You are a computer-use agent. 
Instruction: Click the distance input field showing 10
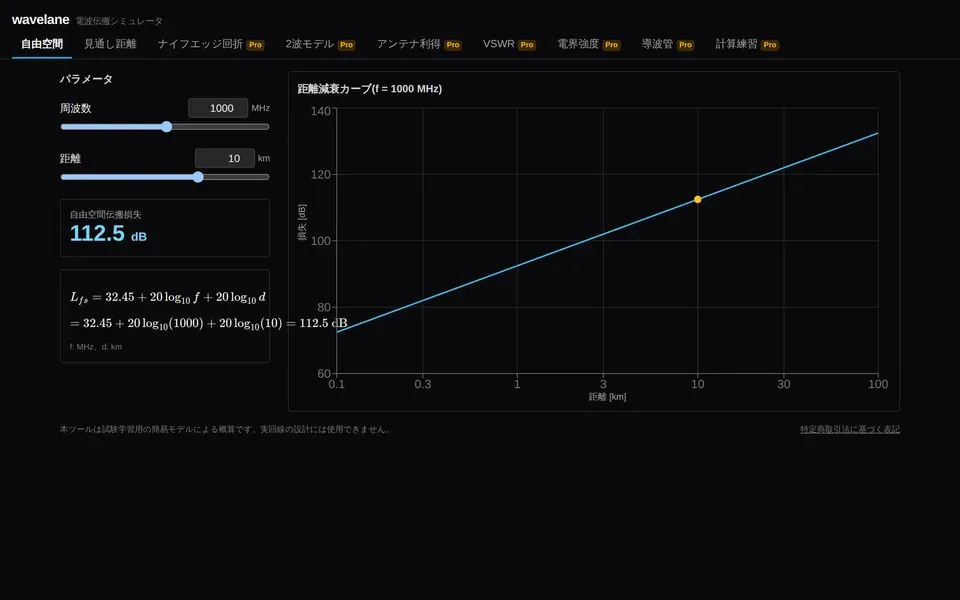(x=225, y=158)
